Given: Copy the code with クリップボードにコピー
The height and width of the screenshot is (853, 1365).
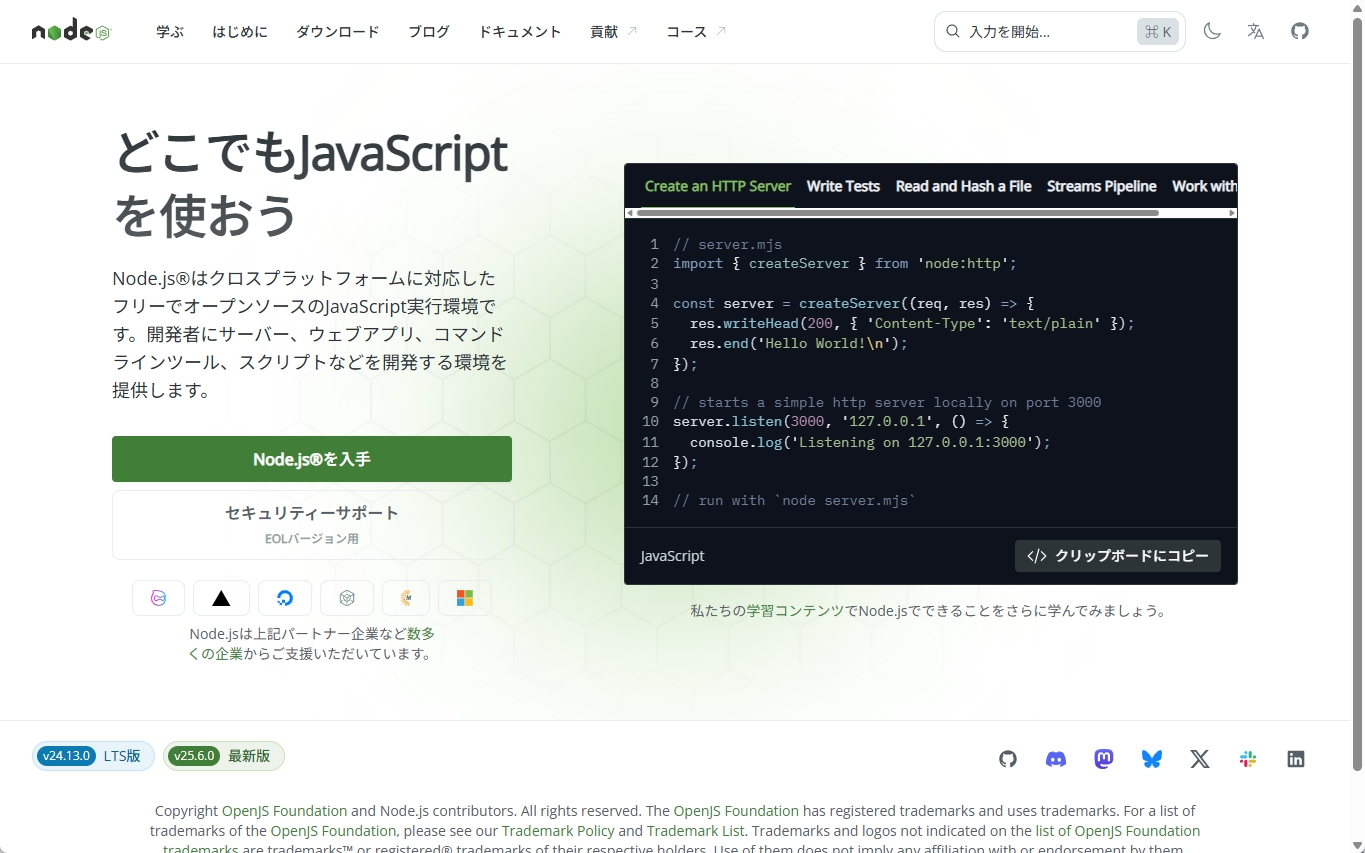Looking at the screenshot, I should [x=1117, y=555].
